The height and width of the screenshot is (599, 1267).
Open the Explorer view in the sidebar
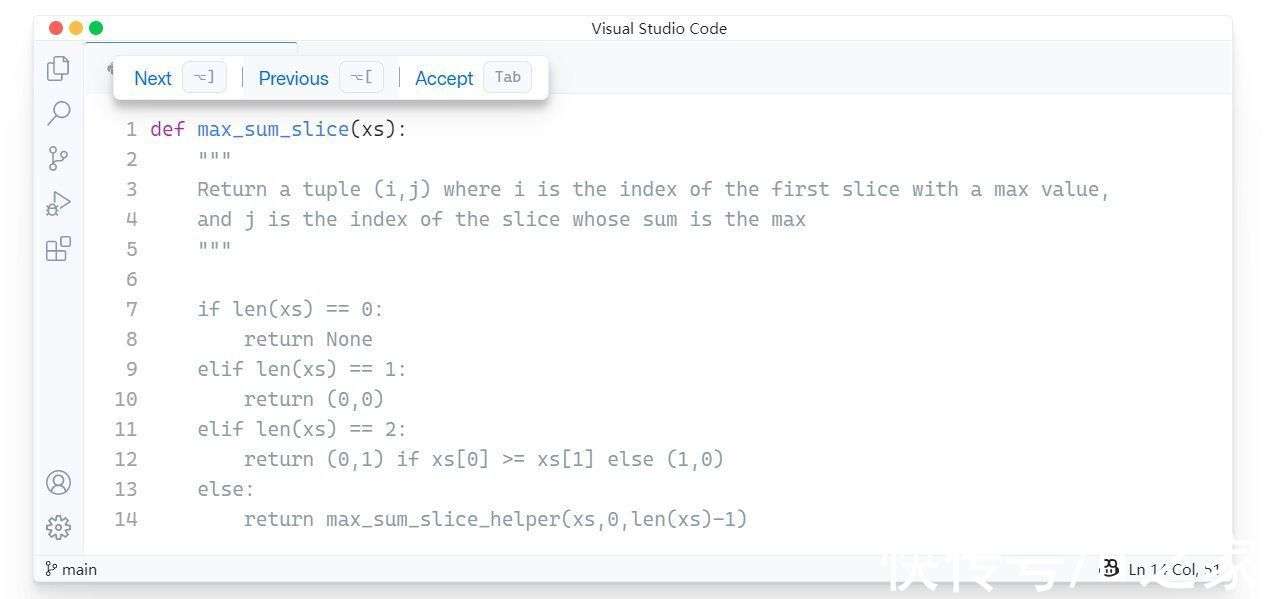click(x=57, y=68)
